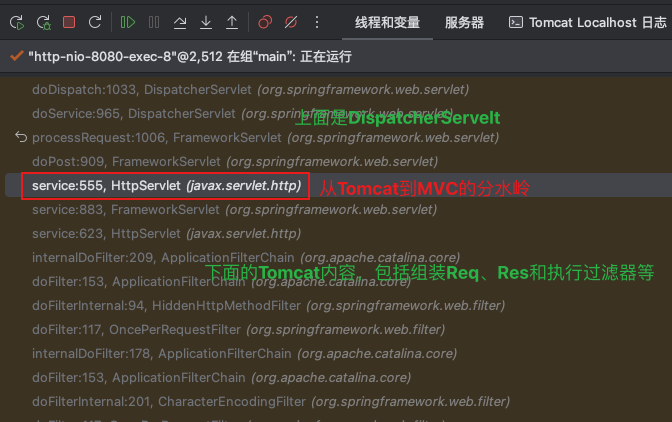The width and height of the screenshot is (672, 422).
Task: Switch to the 服务器 tab
Action: point(464,22)
